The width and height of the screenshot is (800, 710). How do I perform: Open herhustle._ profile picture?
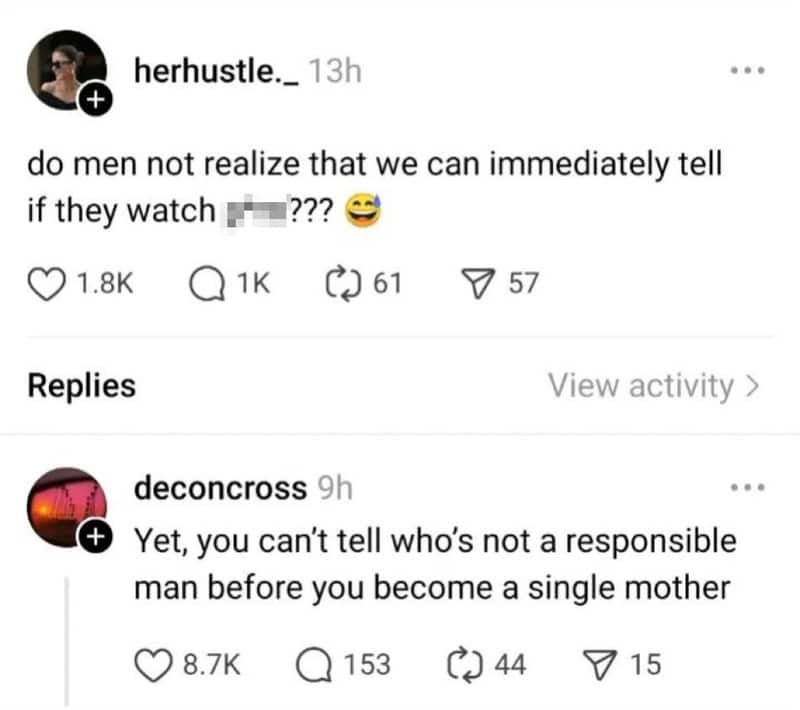[x=66, y=70]
